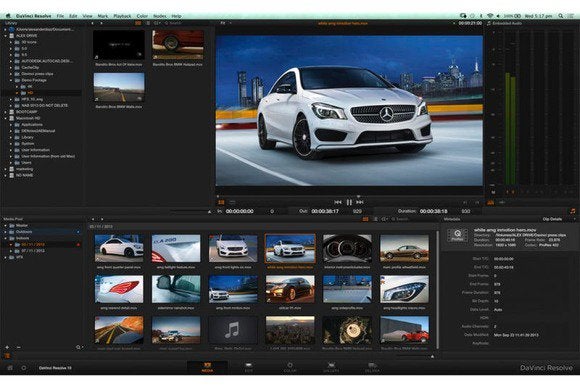Select the headlight closeup clip thumbnail
This screenshot has width=580, height=388.
405,289
